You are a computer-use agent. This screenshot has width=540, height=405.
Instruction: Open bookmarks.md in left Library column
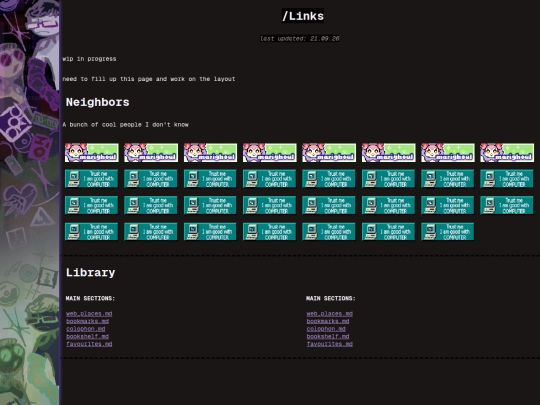pyautogui.click(x=87, y=321)
